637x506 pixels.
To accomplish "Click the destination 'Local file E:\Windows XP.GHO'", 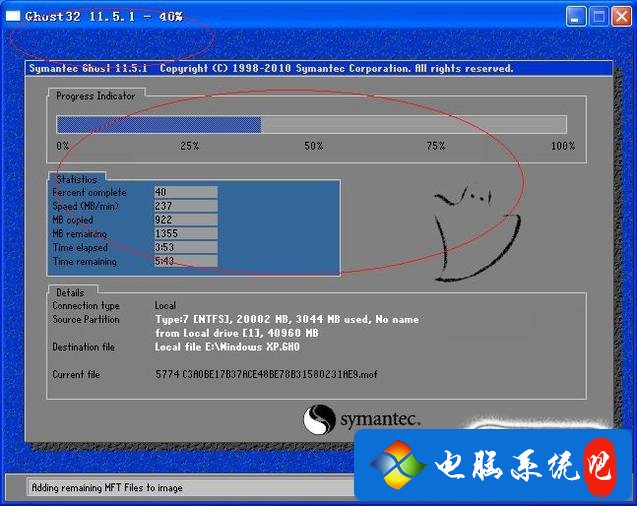I will [x=228, y=347].
